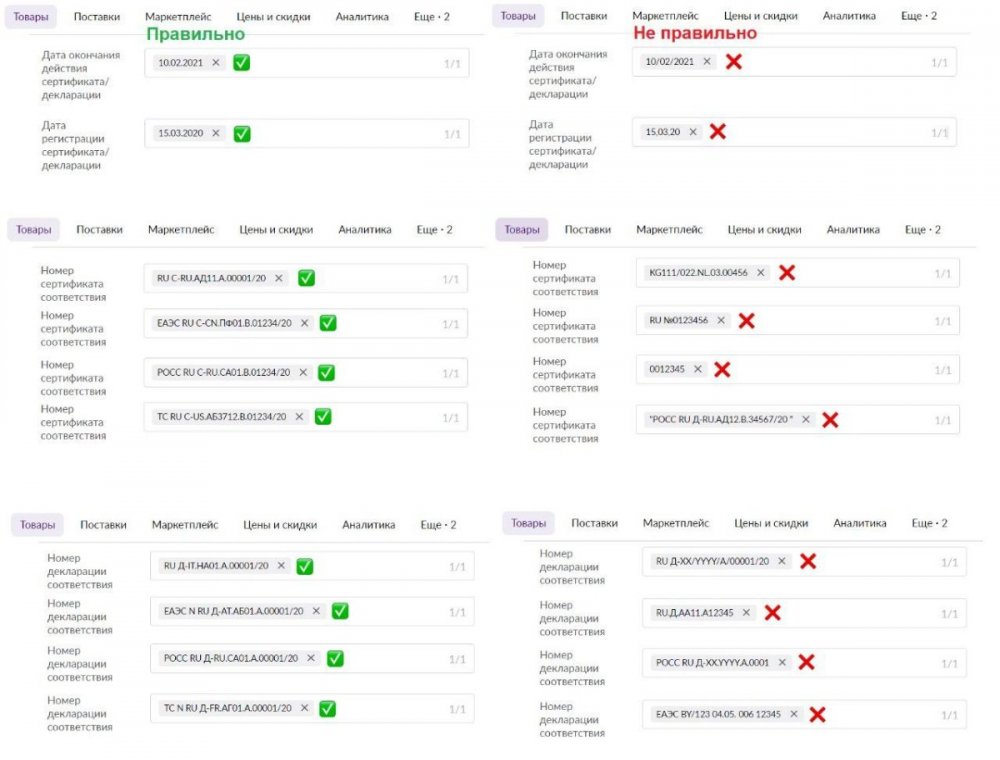Switch to "Маркетплейс" tab above the "10/02/2021" field
Screen dimensions: 1000x760
(x=666, y=17)
